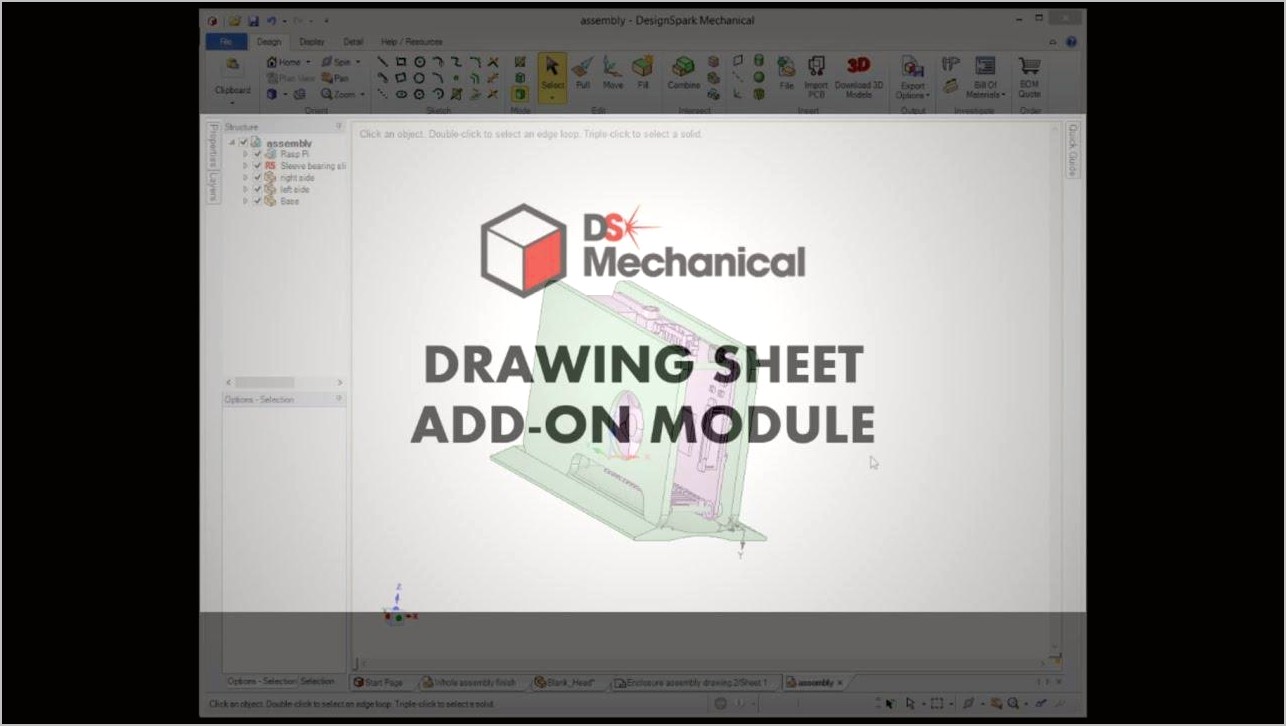The width and height of the screenshot is (1286, 726).
Task: Switch to 3D mode icon in Mode group
Action: pos(520,94)
